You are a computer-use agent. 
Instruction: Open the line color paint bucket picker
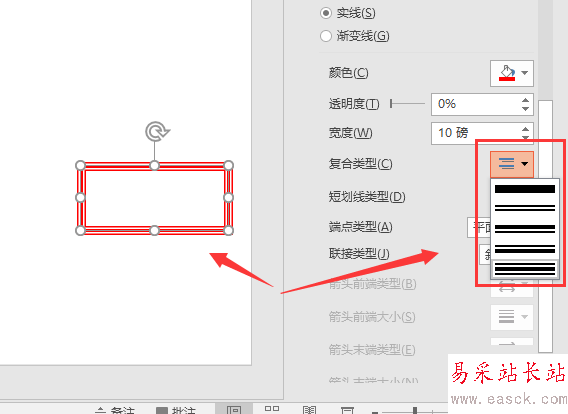(x=511, y=73)
